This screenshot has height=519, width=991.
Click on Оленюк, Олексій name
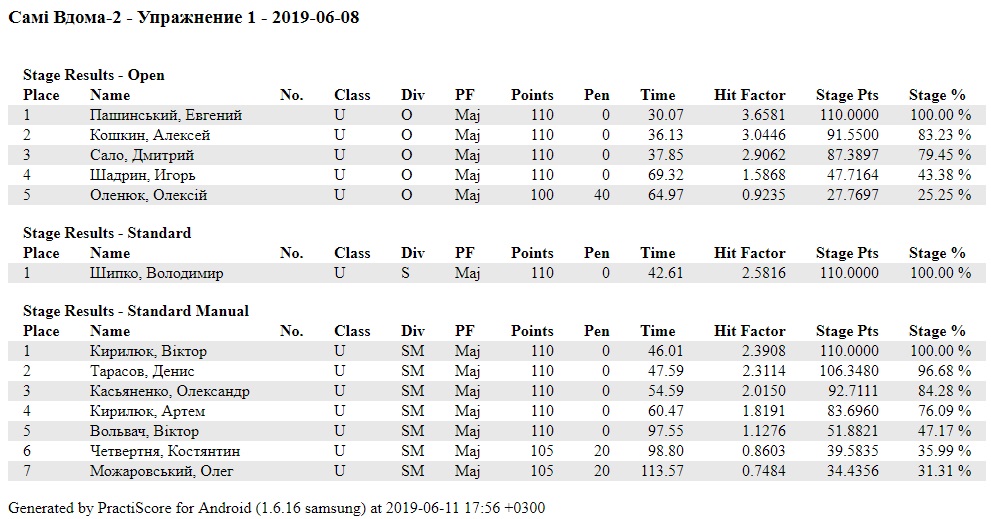click(x=148, y=195)
